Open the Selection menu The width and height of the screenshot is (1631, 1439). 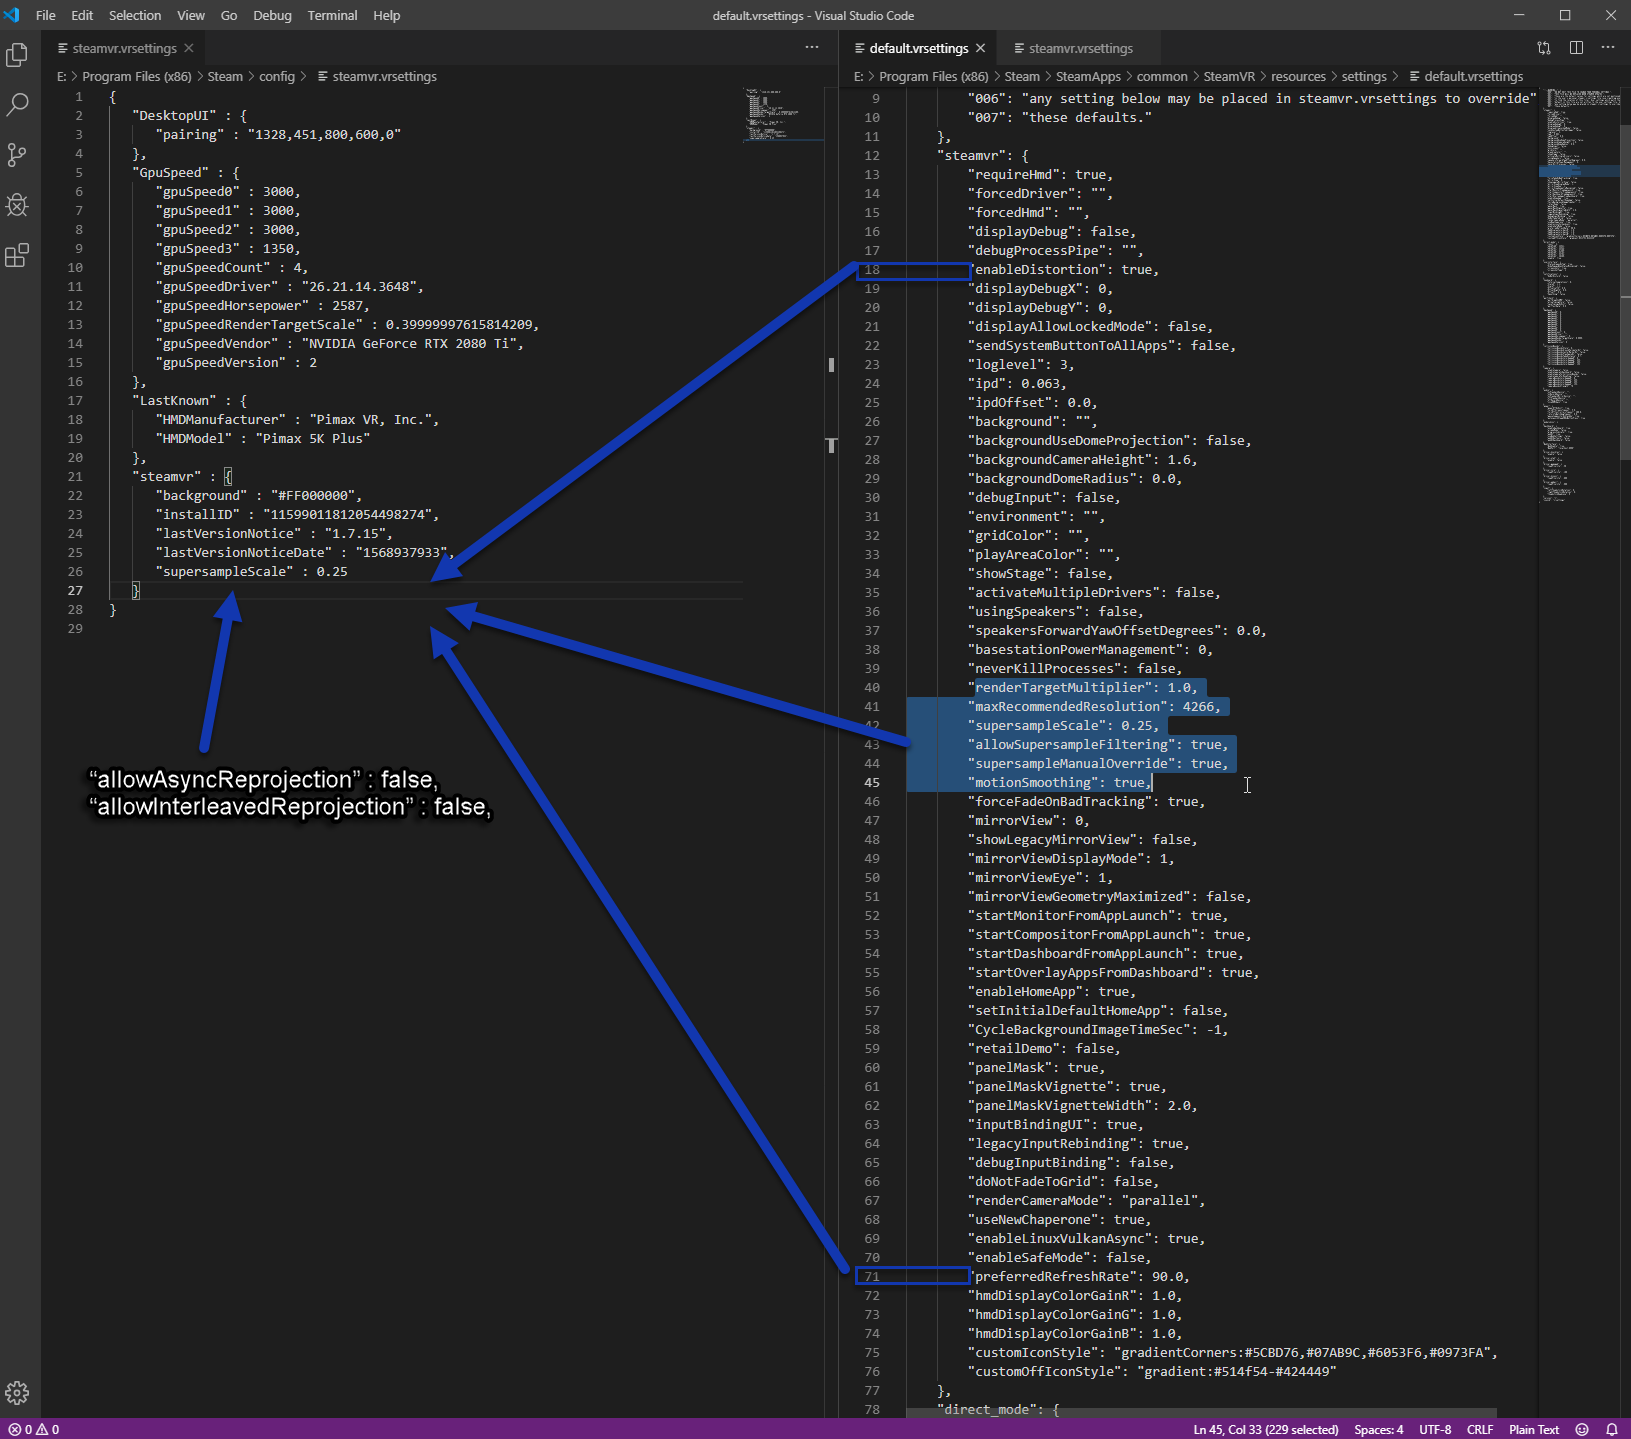coord(135,15)
